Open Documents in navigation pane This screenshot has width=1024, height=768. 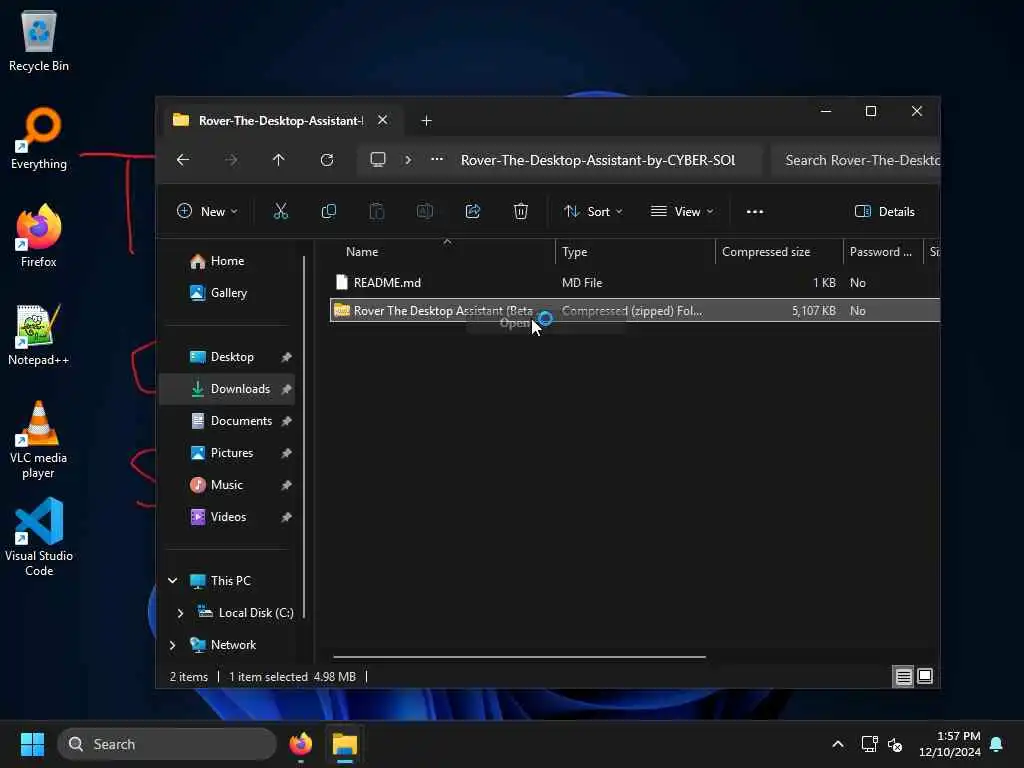(227, 421)
